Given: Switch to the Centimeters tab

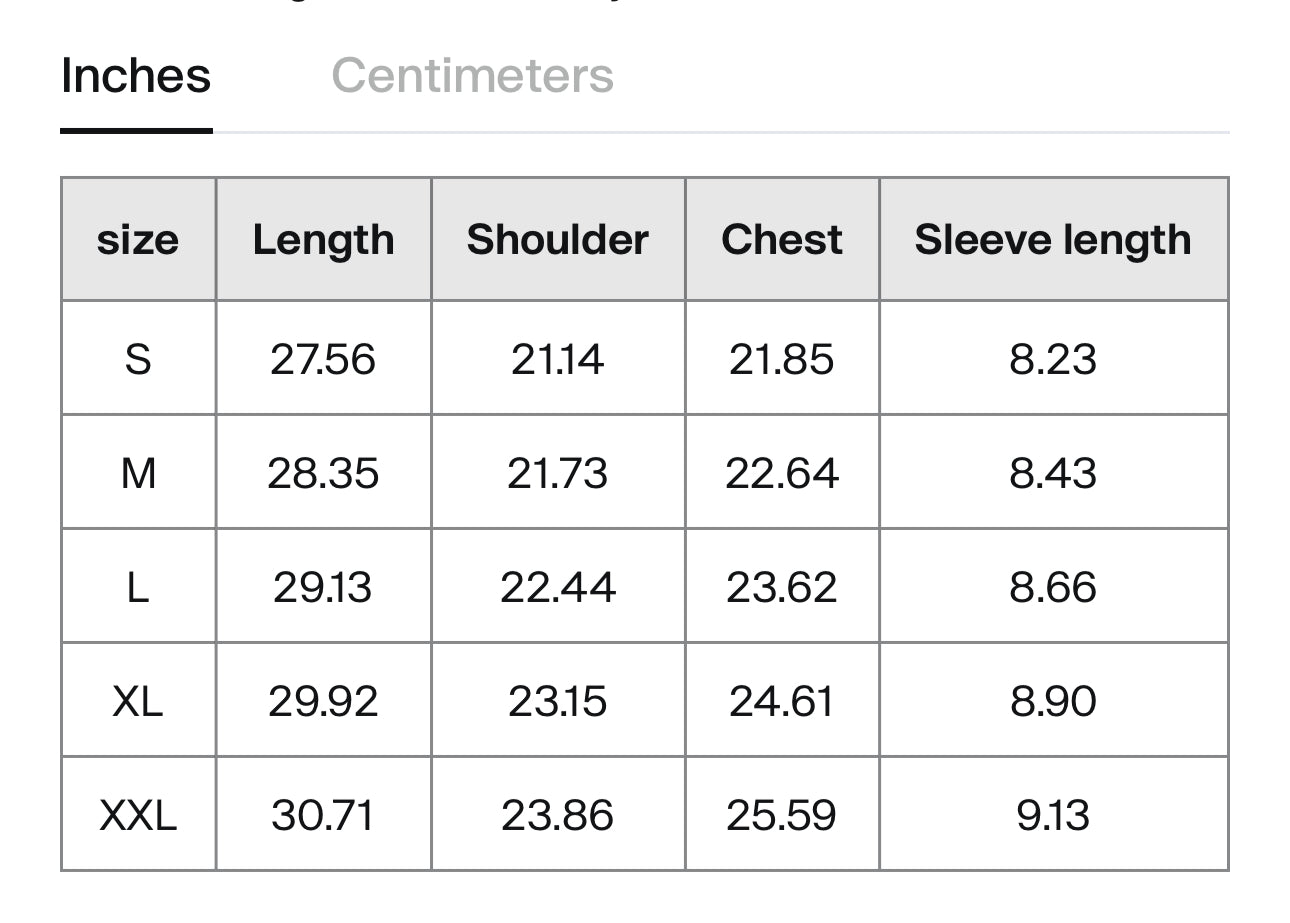Looking at the screenshot, I should coord(472,76).
